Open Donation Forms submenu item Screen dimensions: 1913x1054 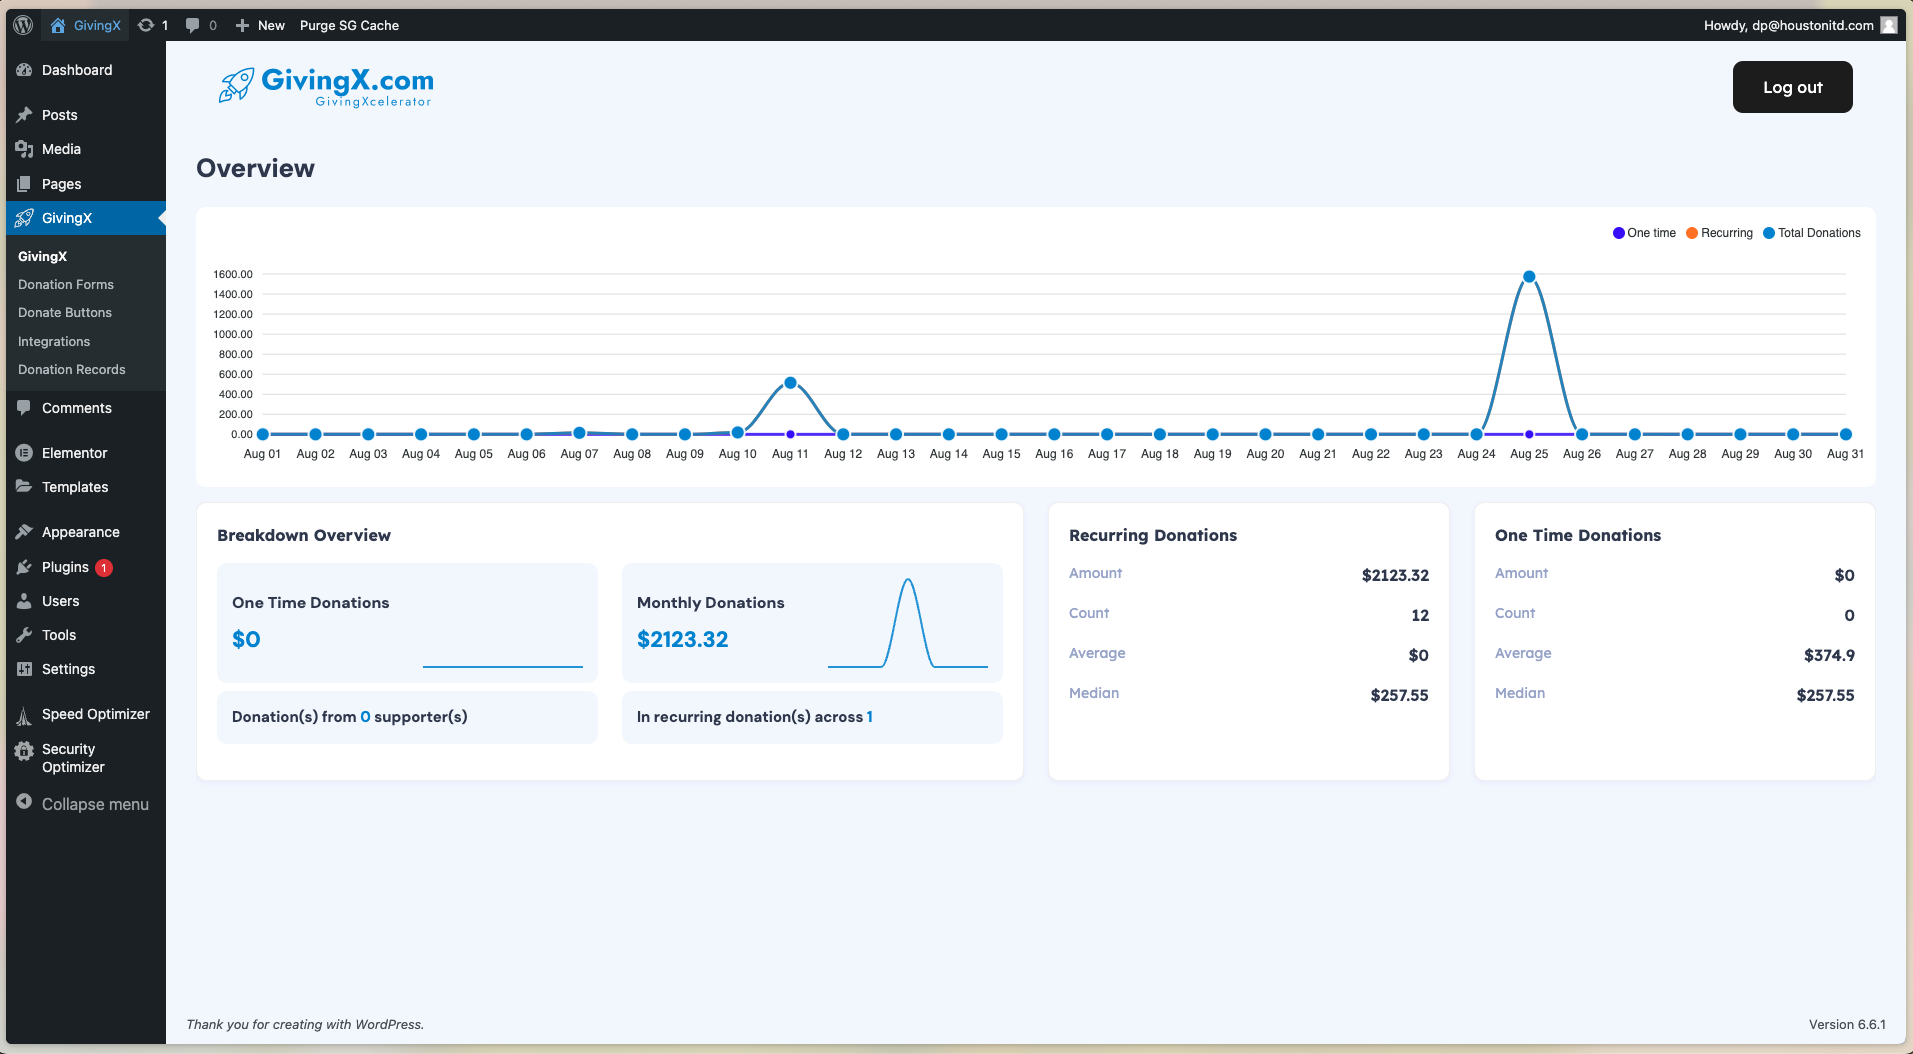tap(66, 285)
